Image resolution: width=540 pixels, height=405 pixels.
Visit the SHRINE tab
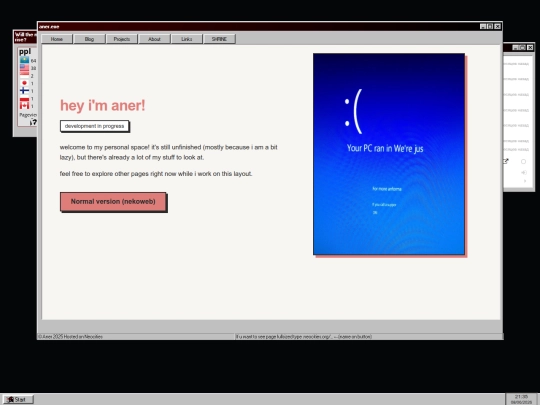[219, 39]
